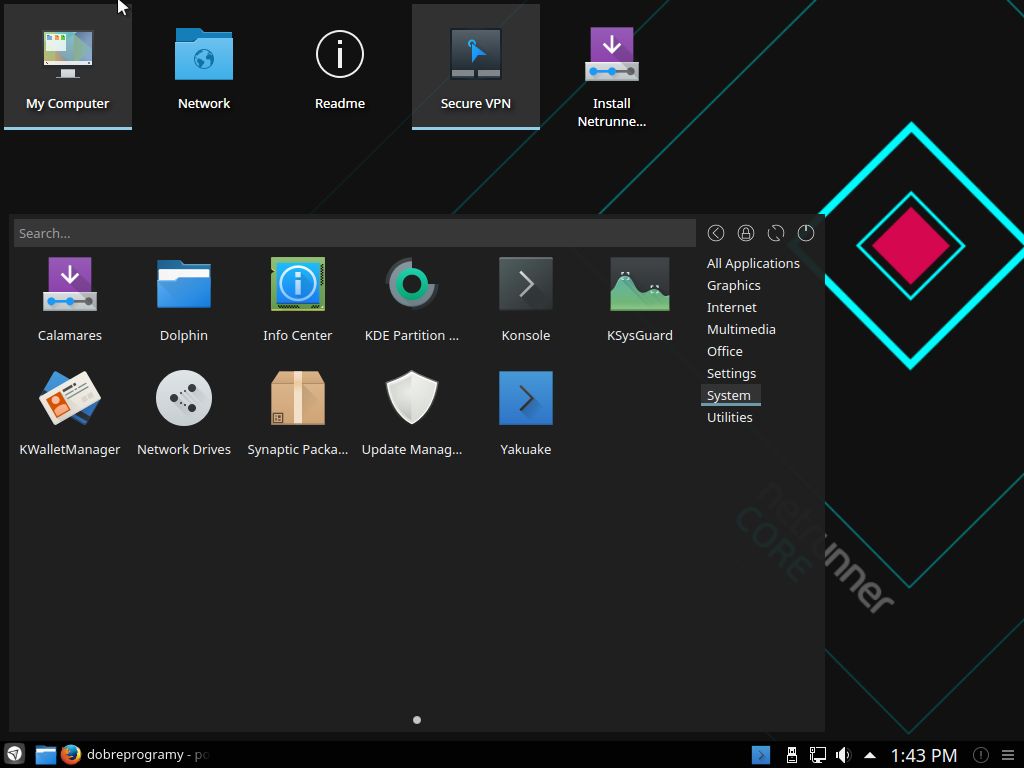
Task: Start KSysGuard system monitor
Action: (x=639, y=300)
